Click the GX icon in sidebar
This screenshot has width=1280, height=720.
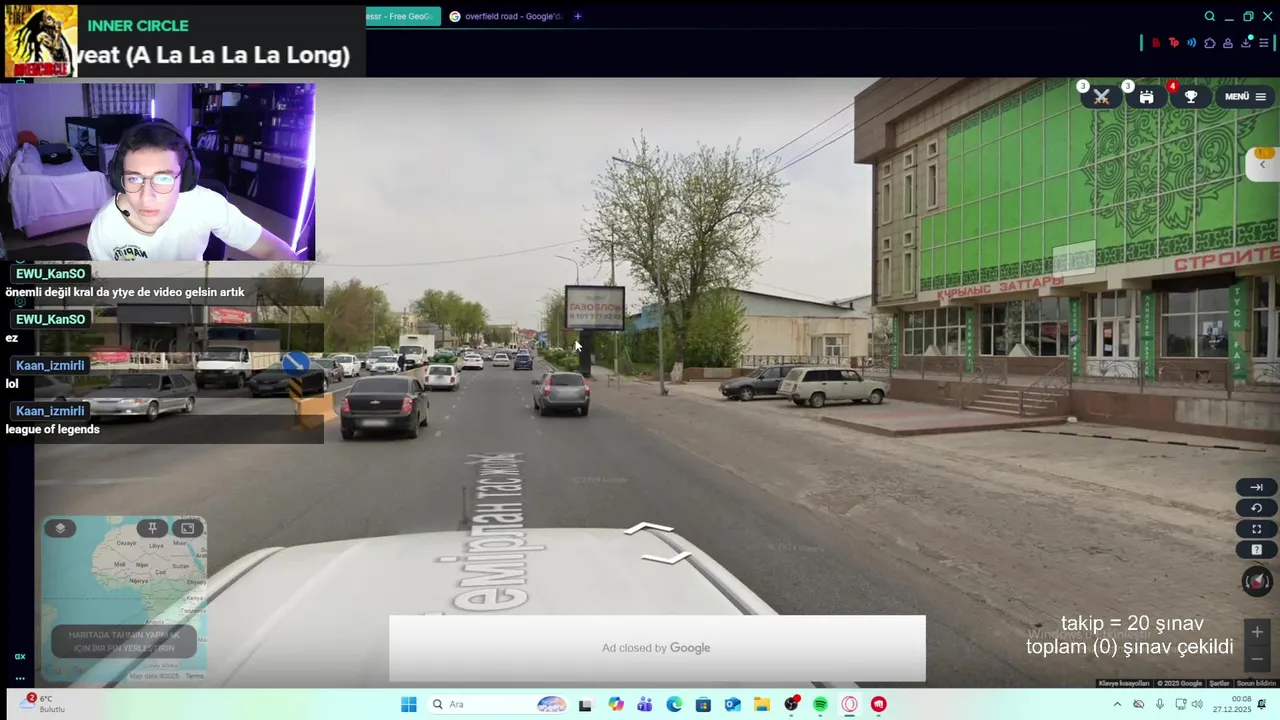coord(19,656)
